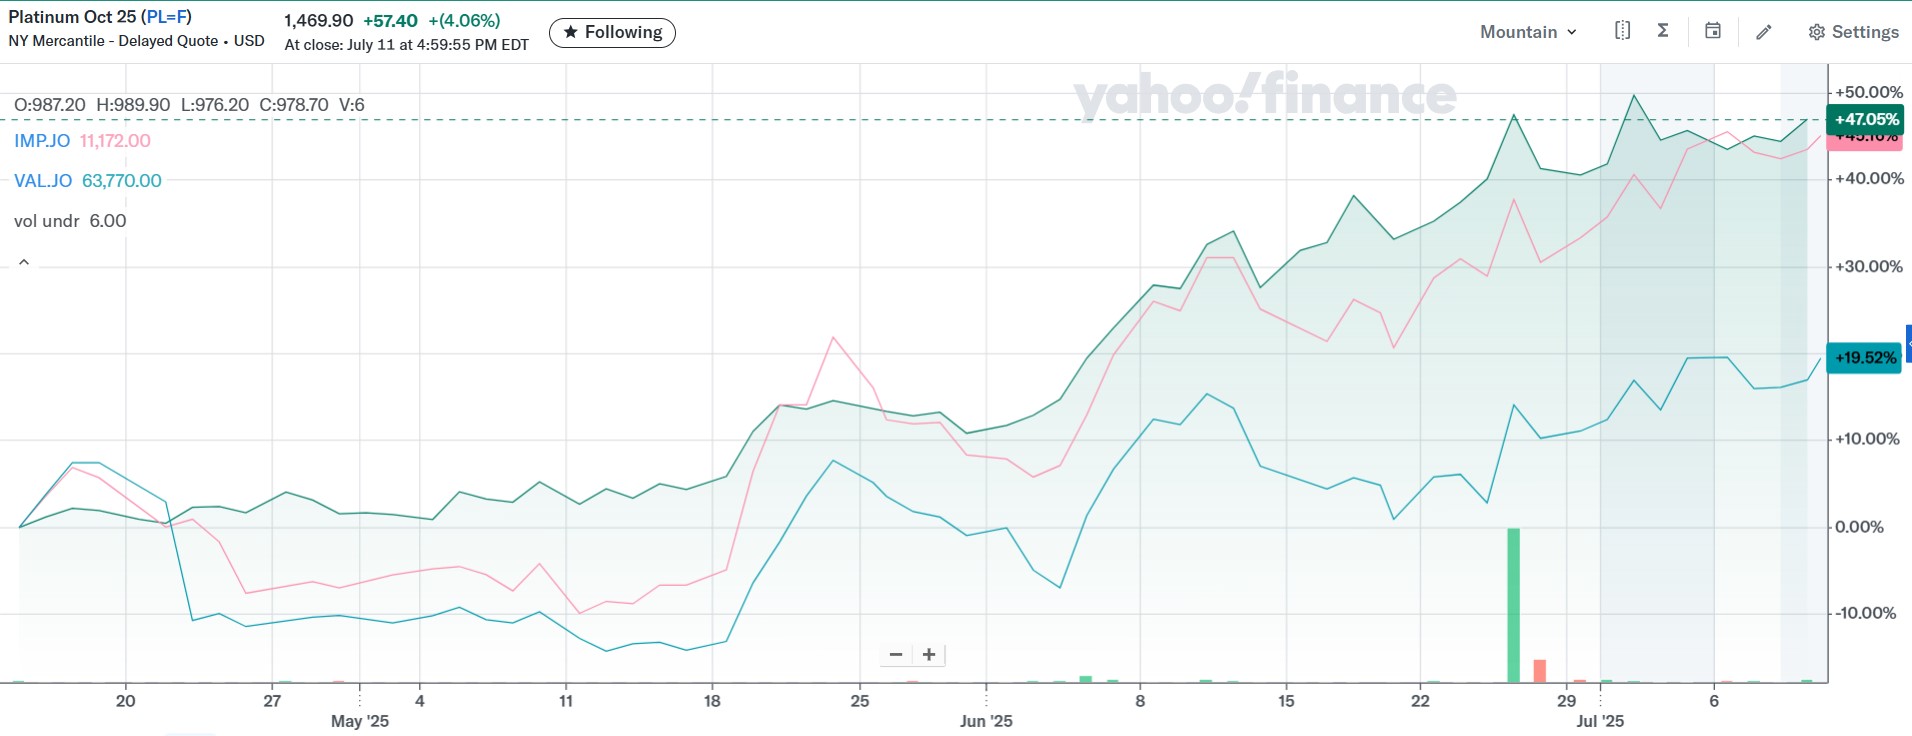The image size is (1912, 736).
Task: Click the tall green volume bar
Action: click(x=1513, y=605)
